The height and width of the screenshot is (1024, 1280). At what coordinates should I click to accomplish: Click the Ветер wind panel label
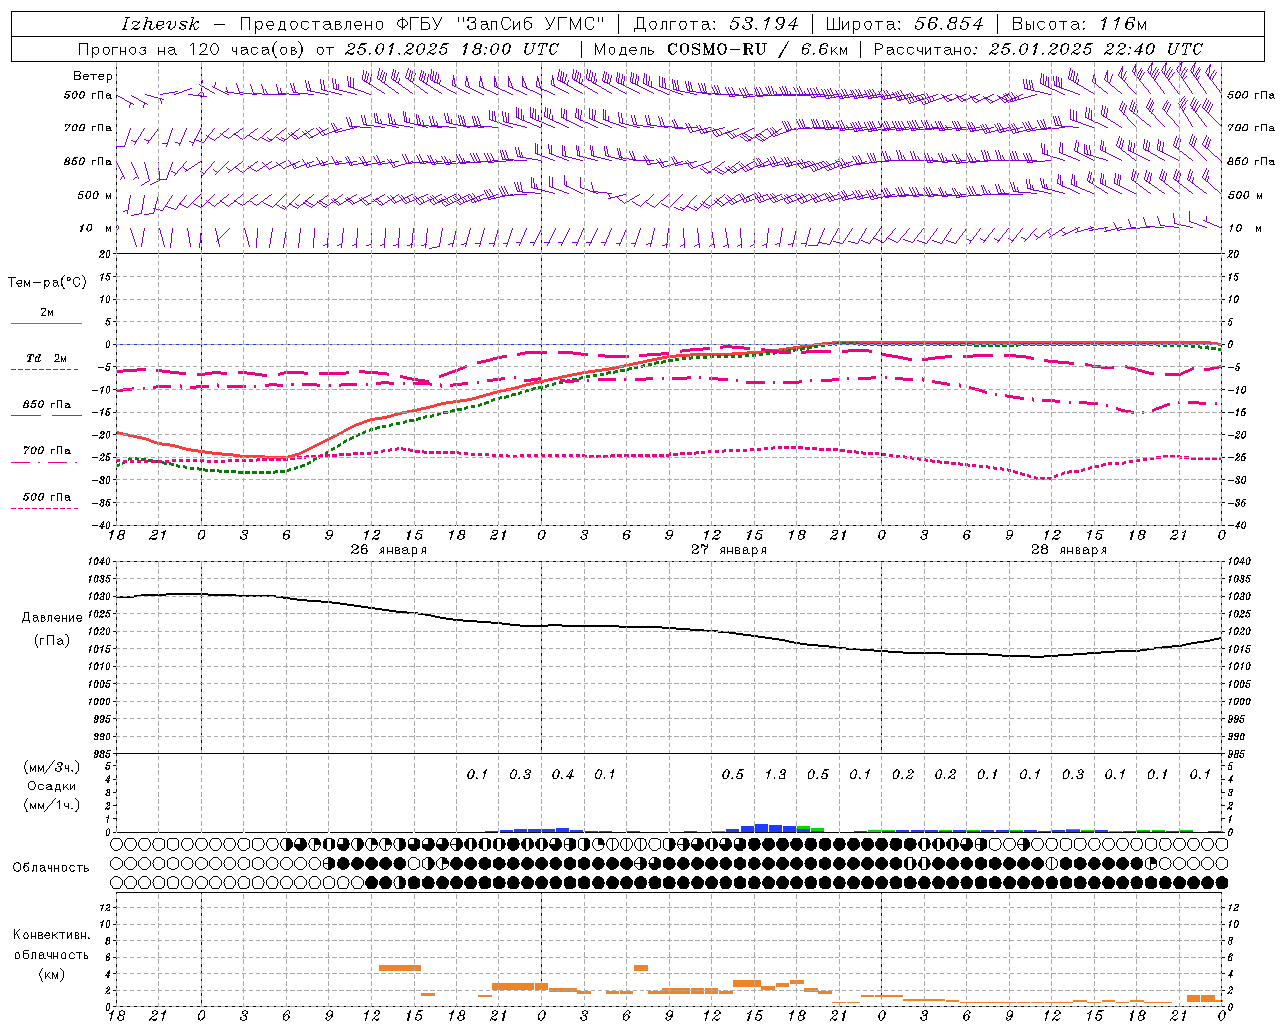92,76
